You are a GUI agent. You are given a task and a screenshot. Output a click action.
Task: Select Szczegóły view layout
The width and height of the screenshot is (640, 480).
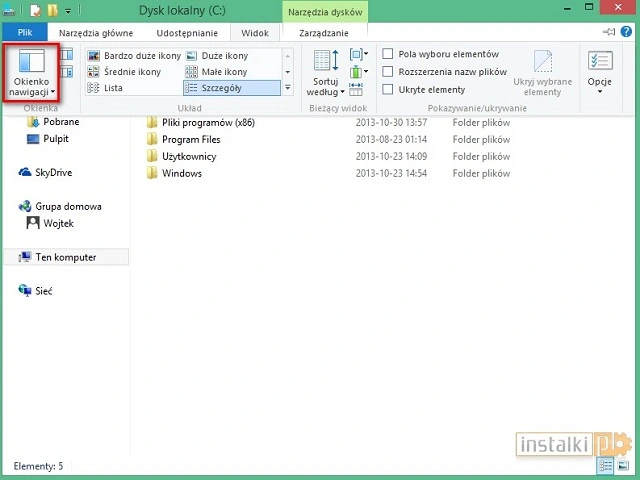click(222, 88)
